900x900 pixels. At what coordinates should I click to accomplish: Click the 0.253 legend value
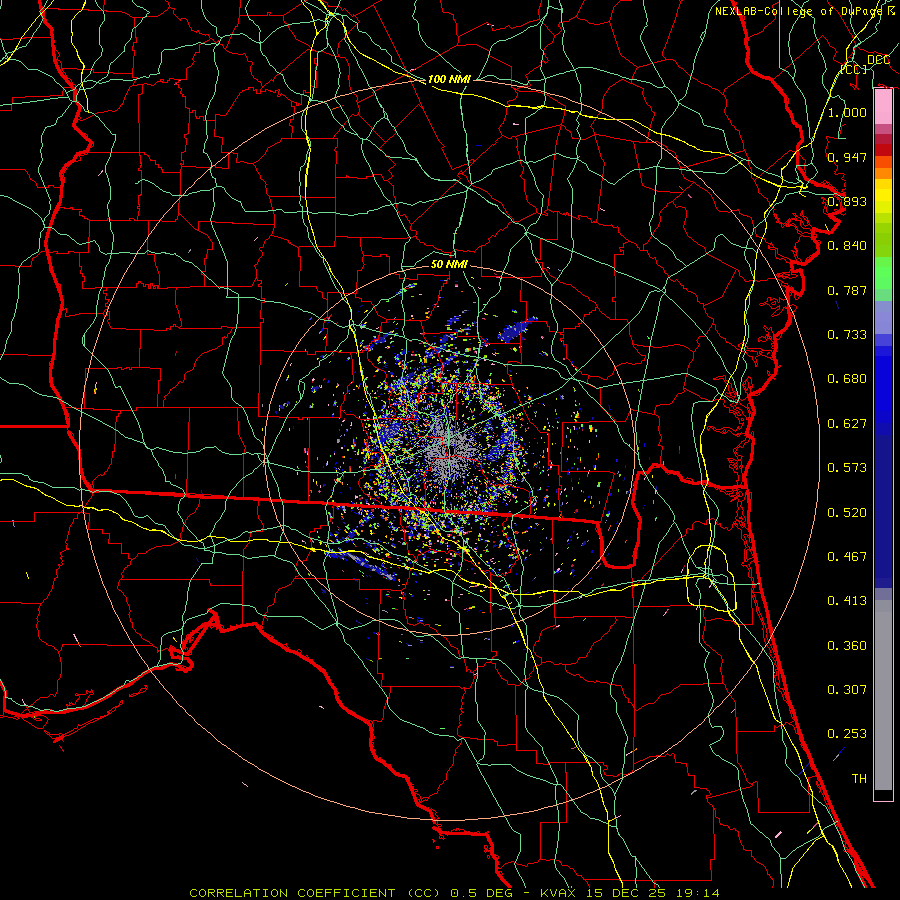click(847, 734)
